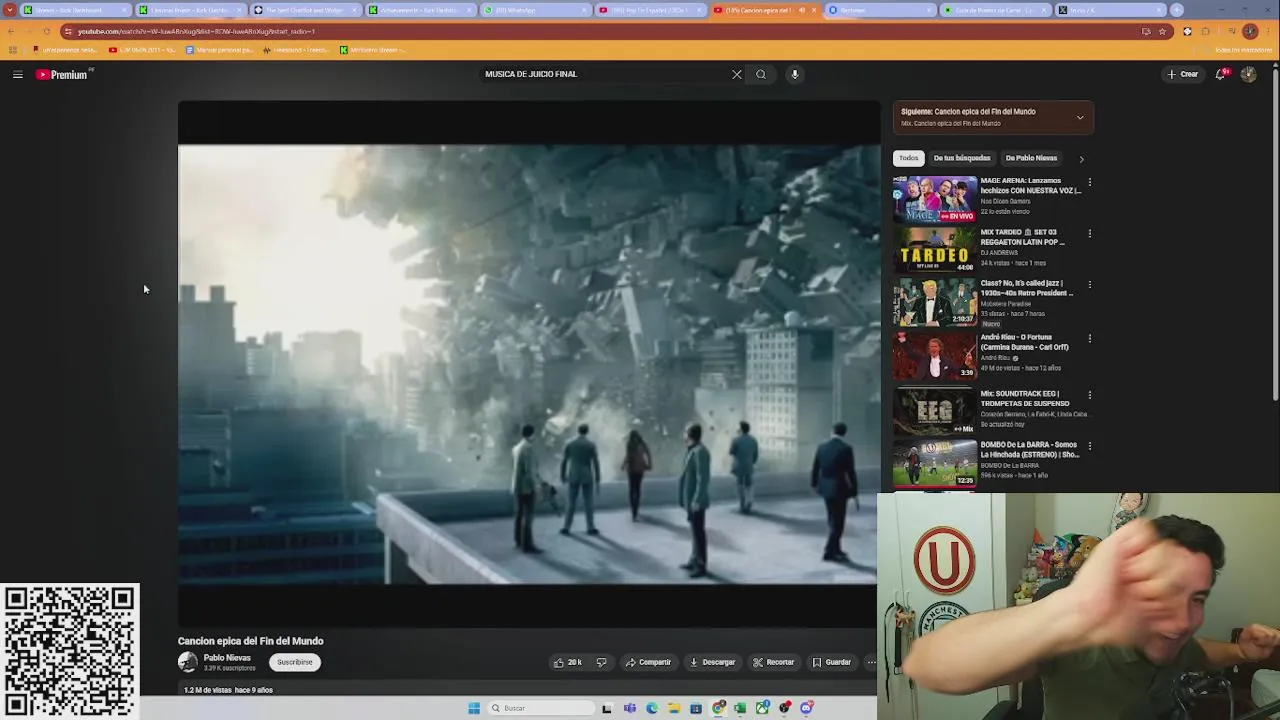Open Excel from the taskbar

[740, 708]
